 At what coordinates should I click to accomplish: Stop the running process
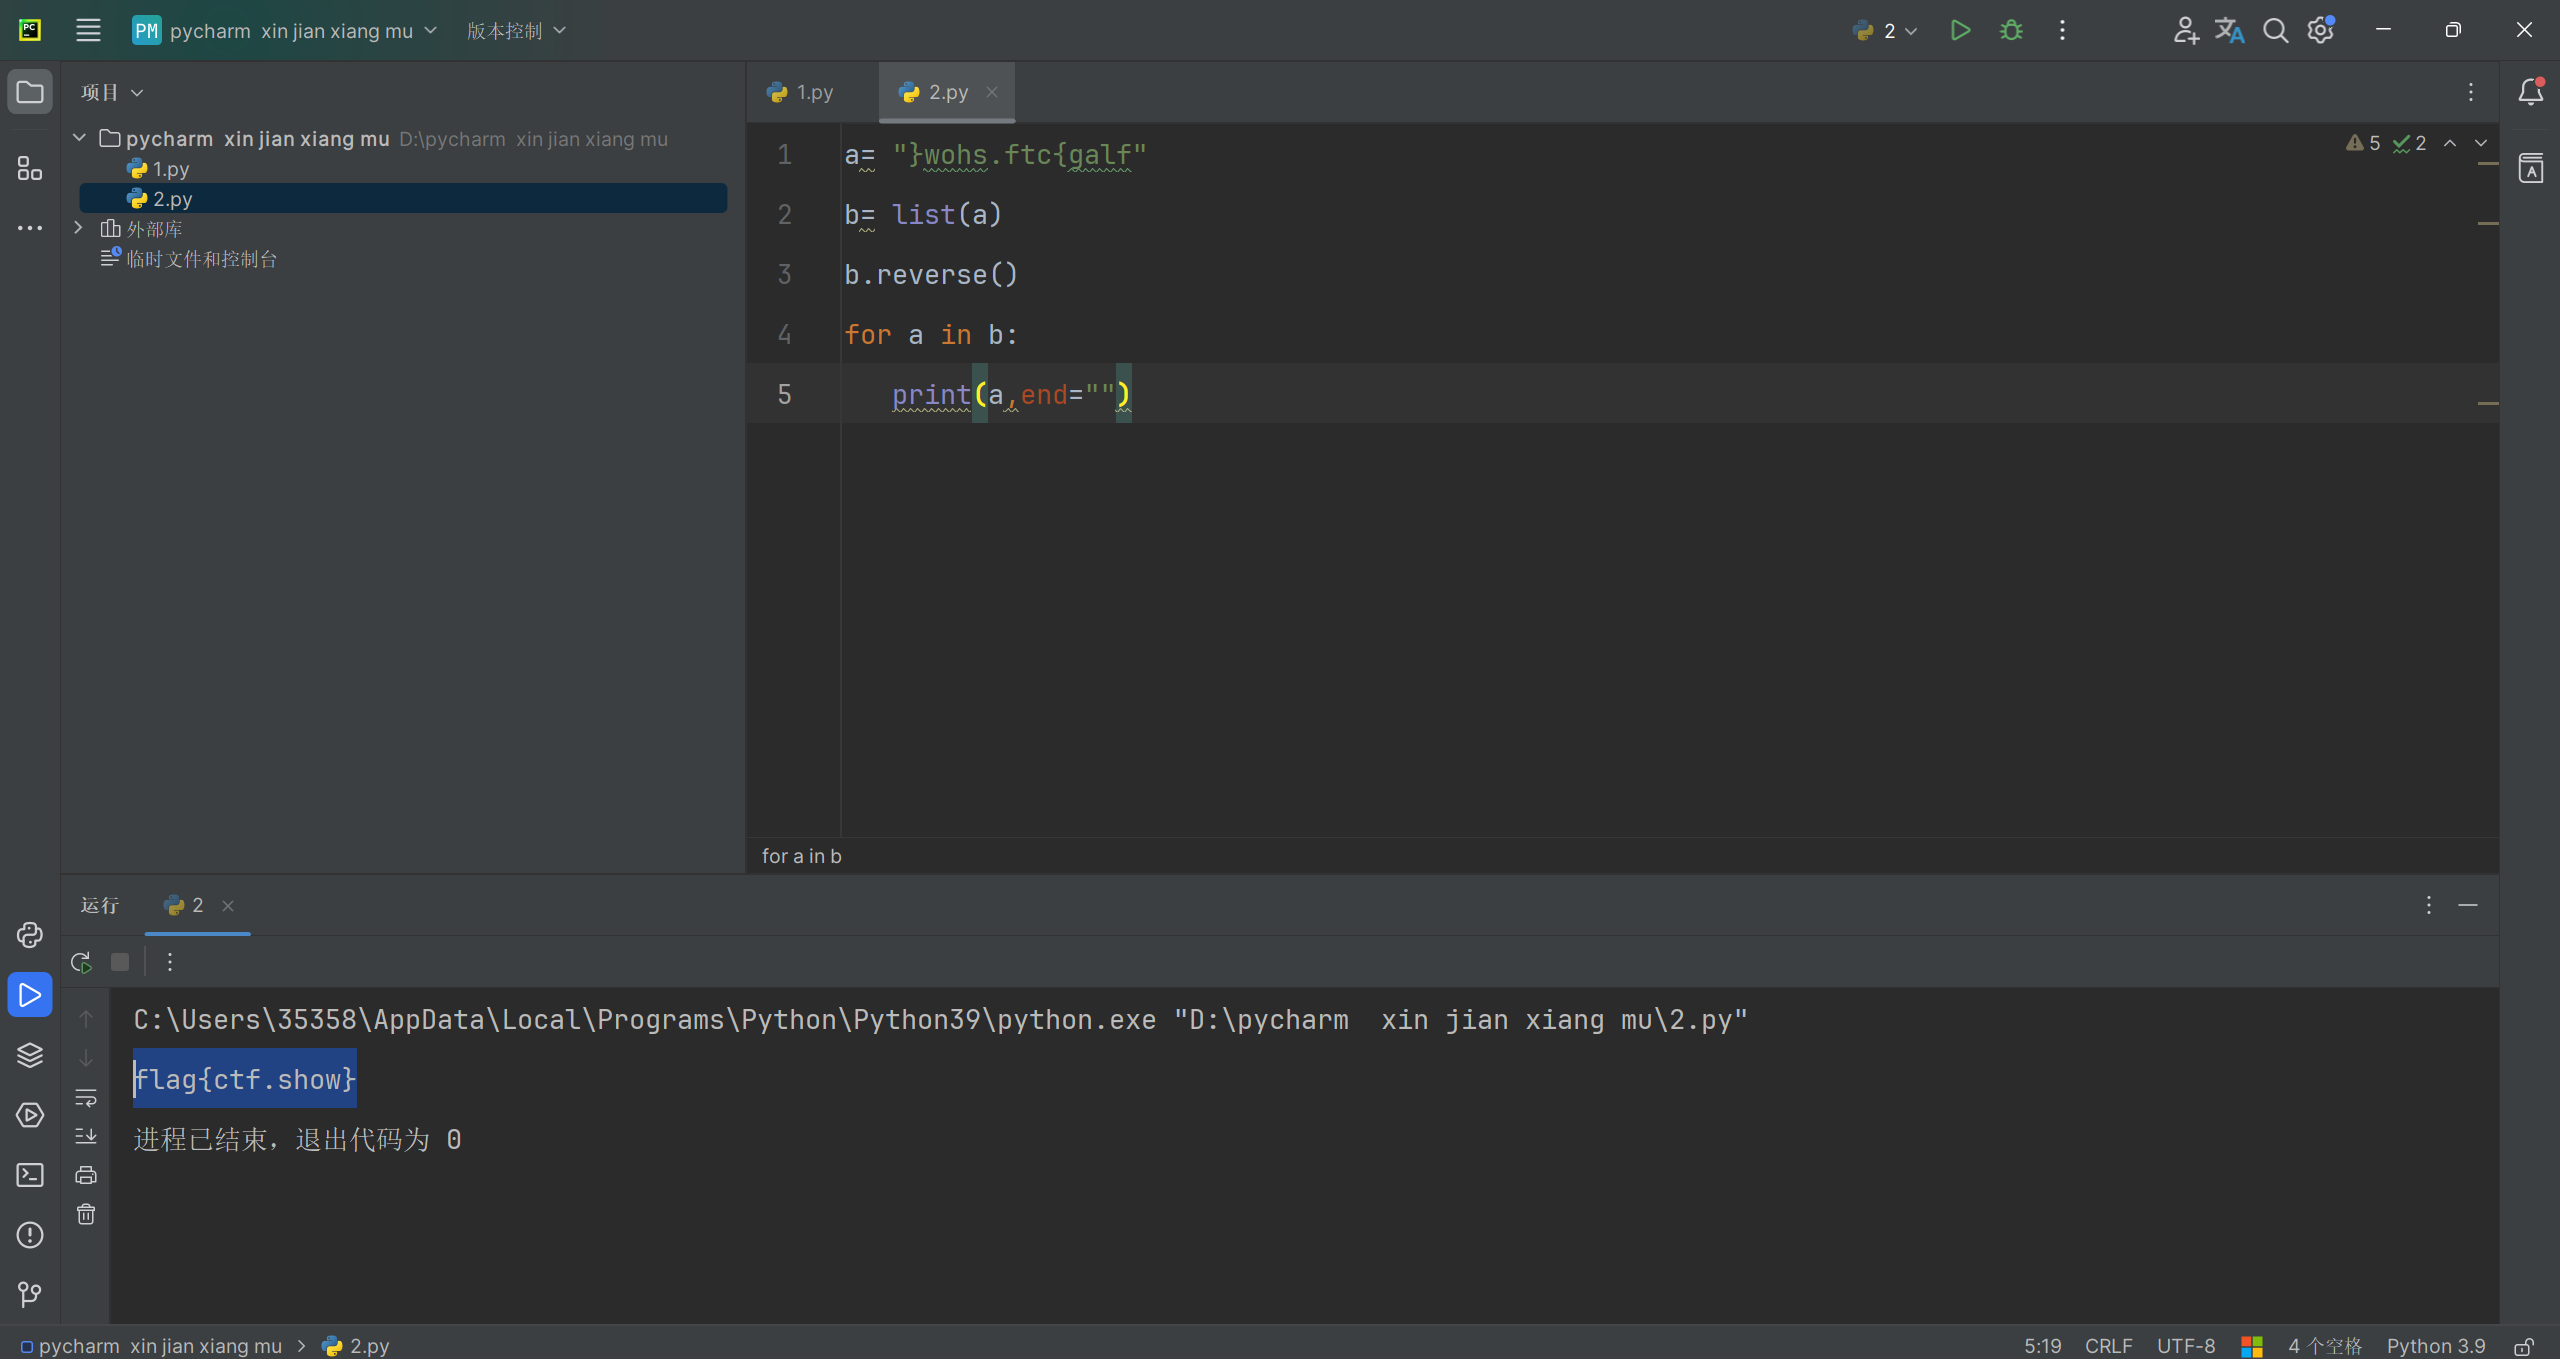(120, 962)
